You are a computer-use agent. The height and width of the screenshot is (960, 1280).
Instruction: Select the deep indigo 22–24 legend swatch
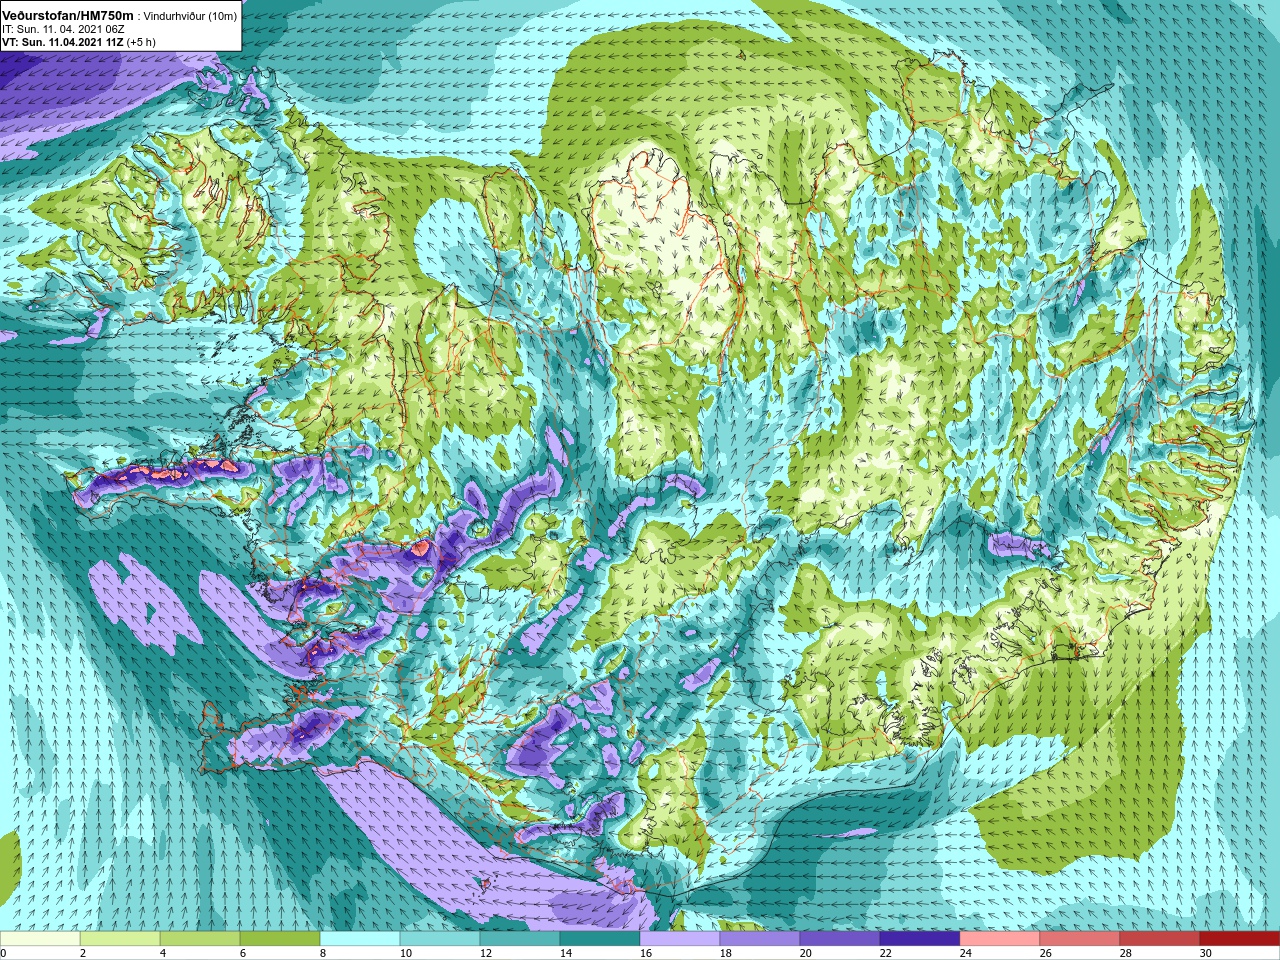[x=920, y=939]
